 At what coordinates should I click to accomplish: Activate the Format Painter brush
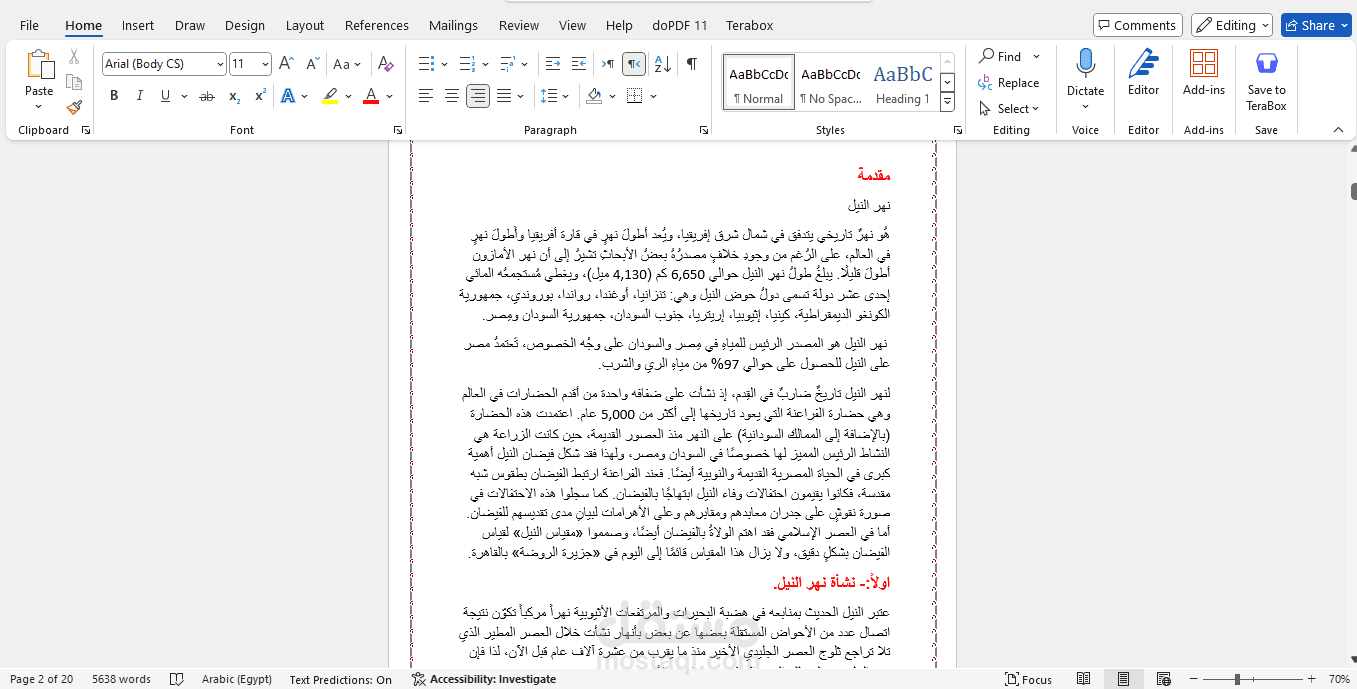[74, 107]
